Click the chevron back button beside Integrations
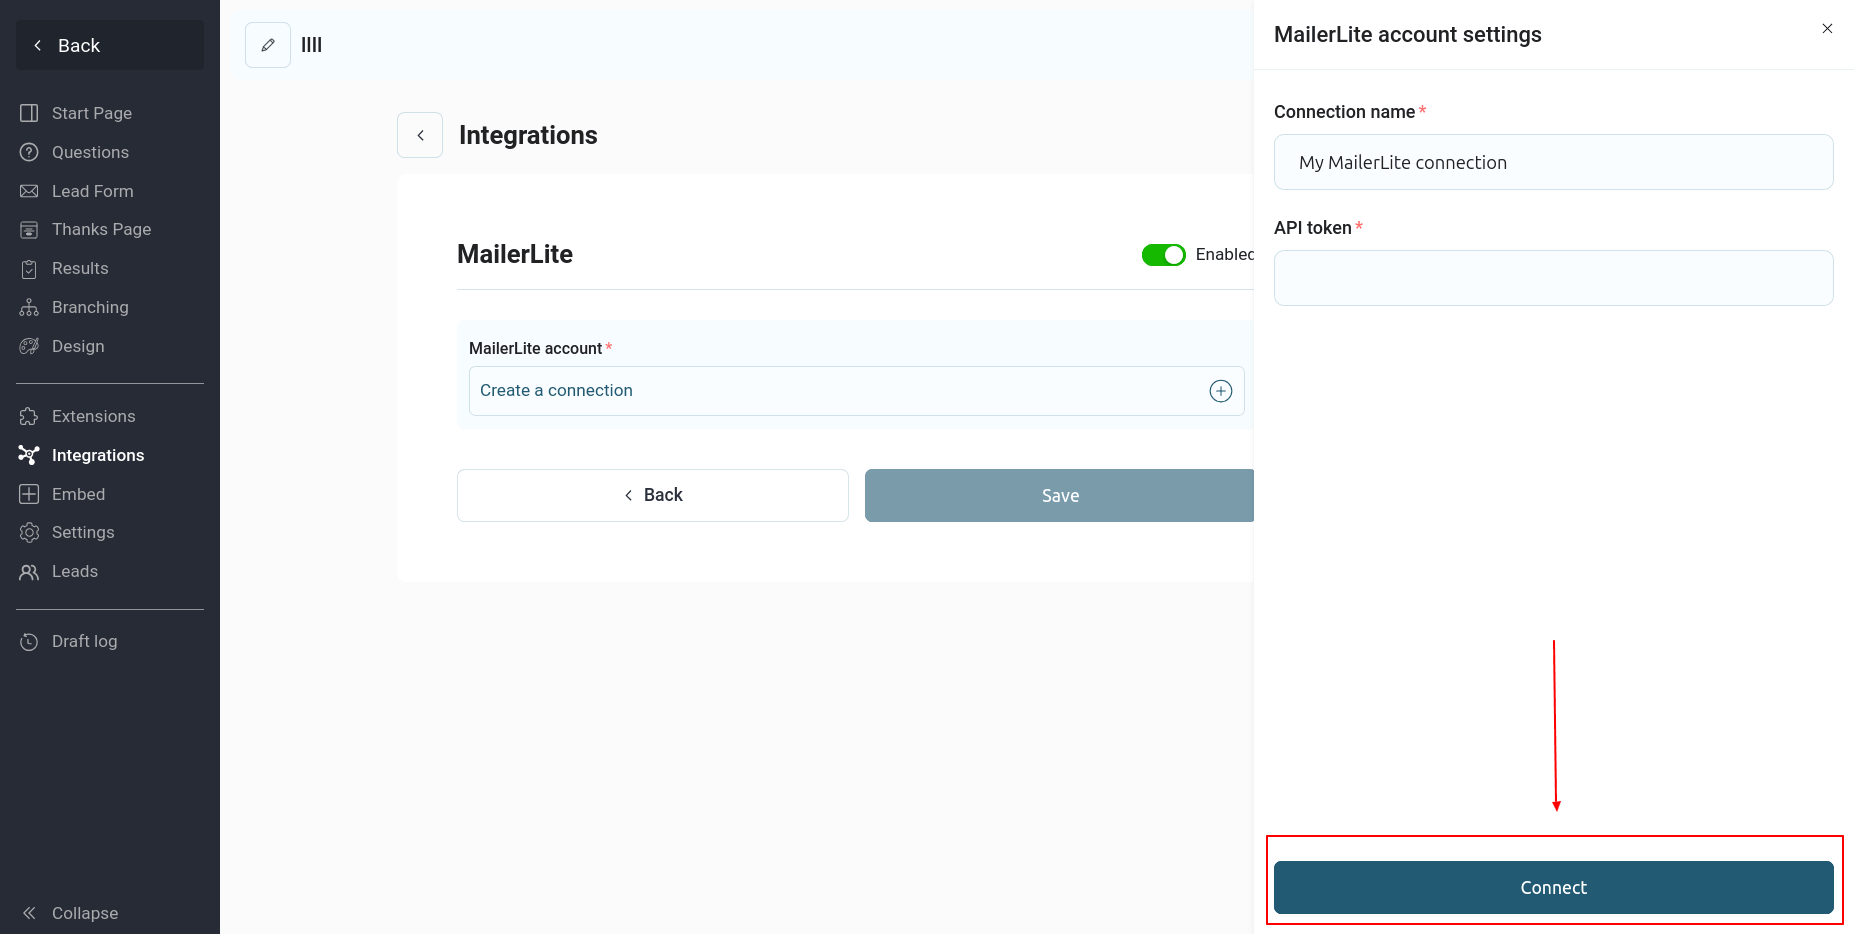1854x934 pixels. 420,135
